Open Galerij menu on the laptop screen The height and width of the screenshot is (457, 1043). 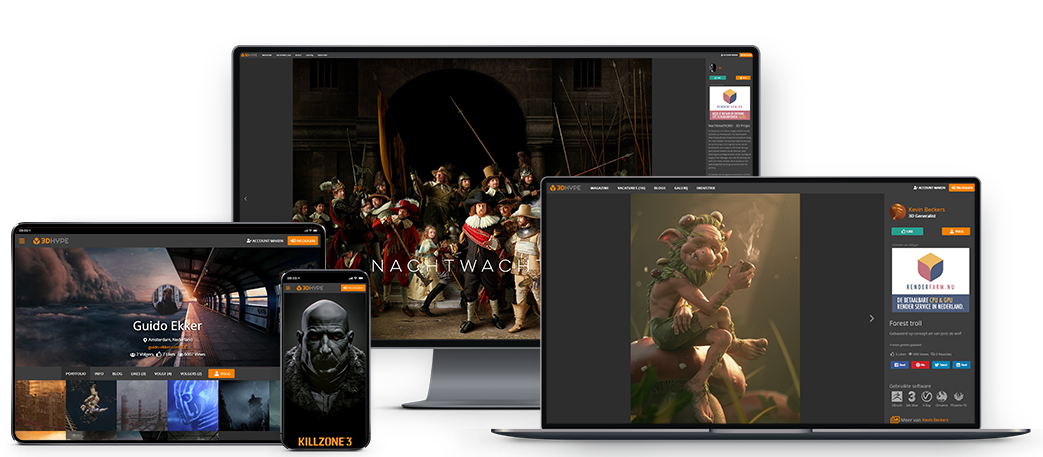coord(681,188)
